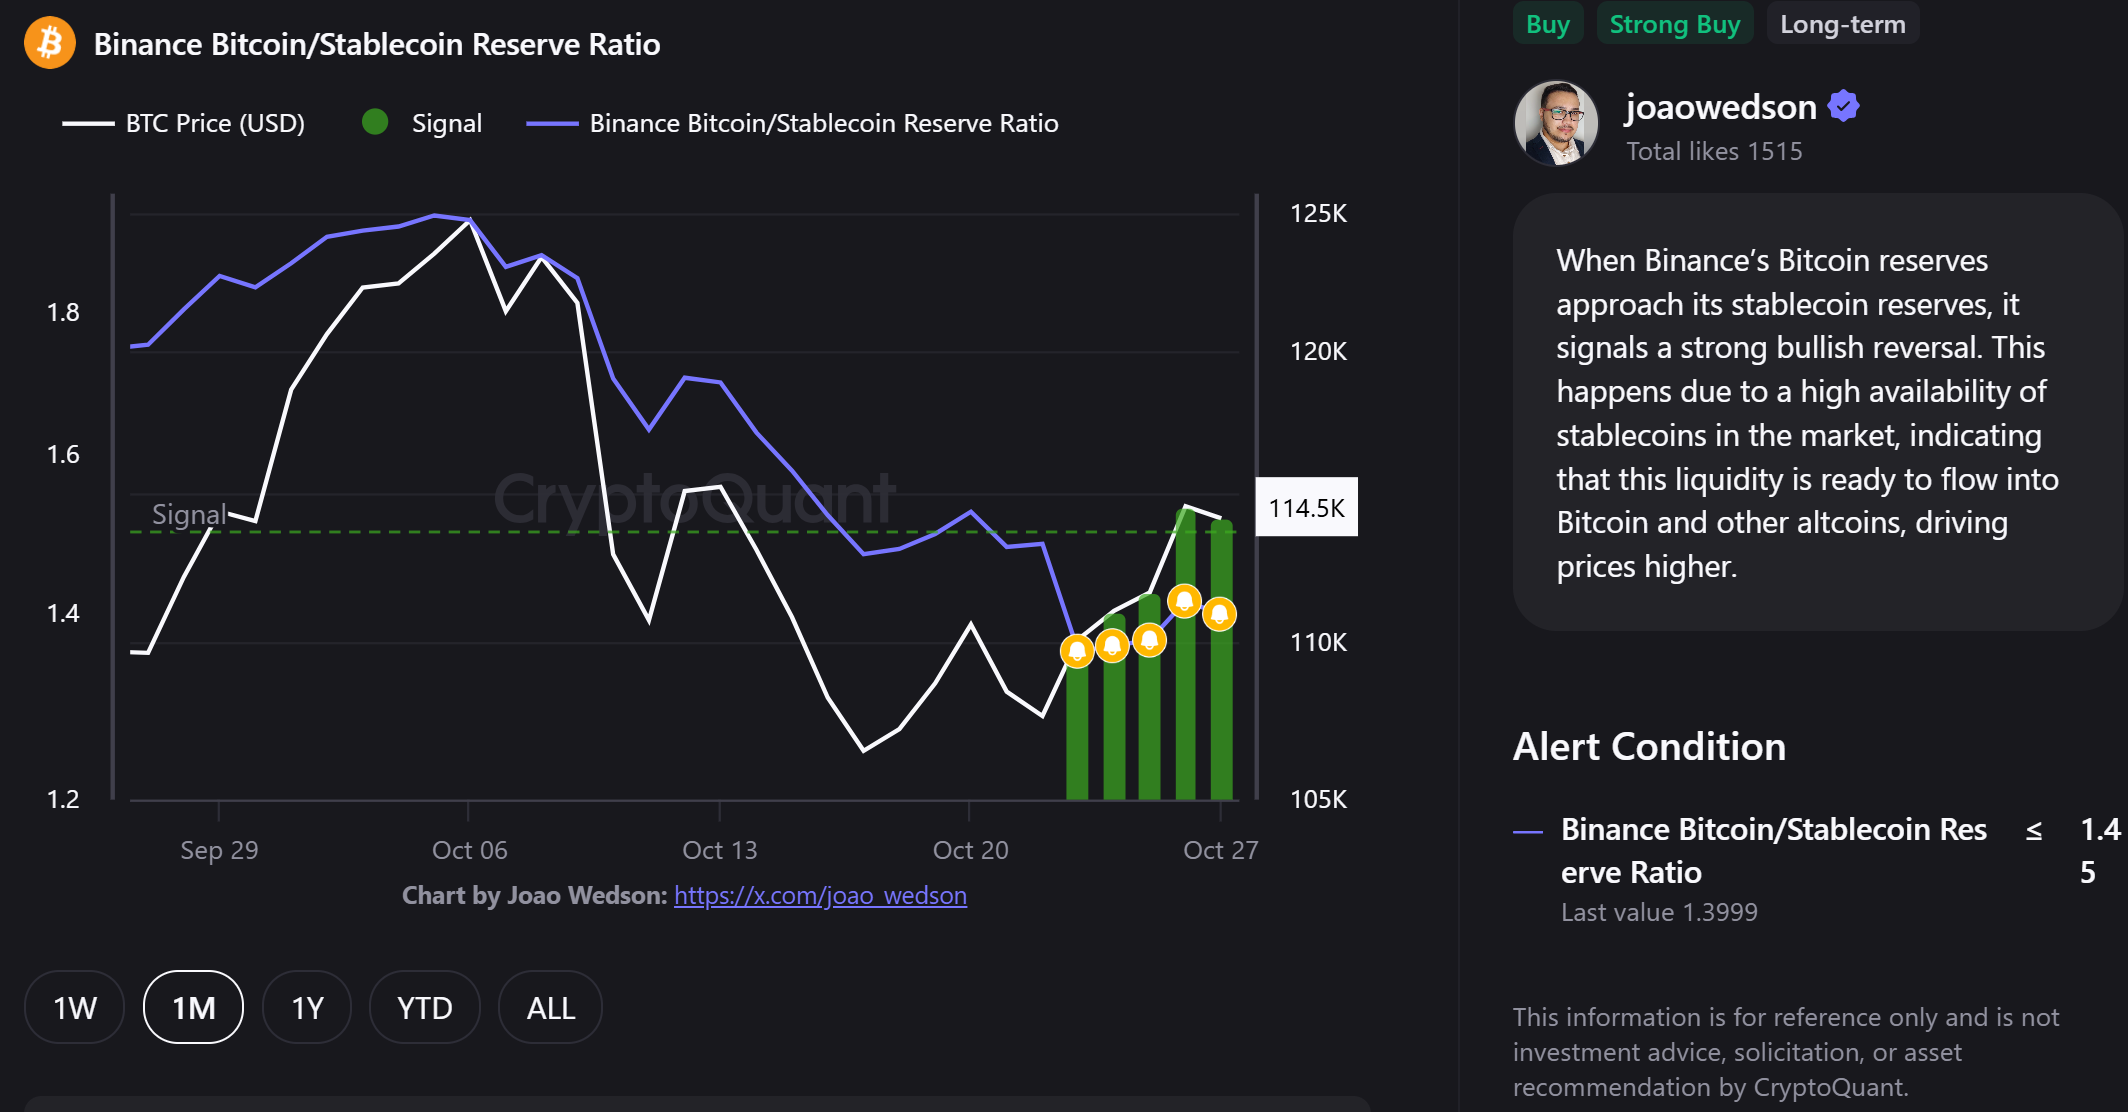This screenshot has width=2128, height=1112.
Task: Switch chart range to YTD
Action: (424, 1007)
